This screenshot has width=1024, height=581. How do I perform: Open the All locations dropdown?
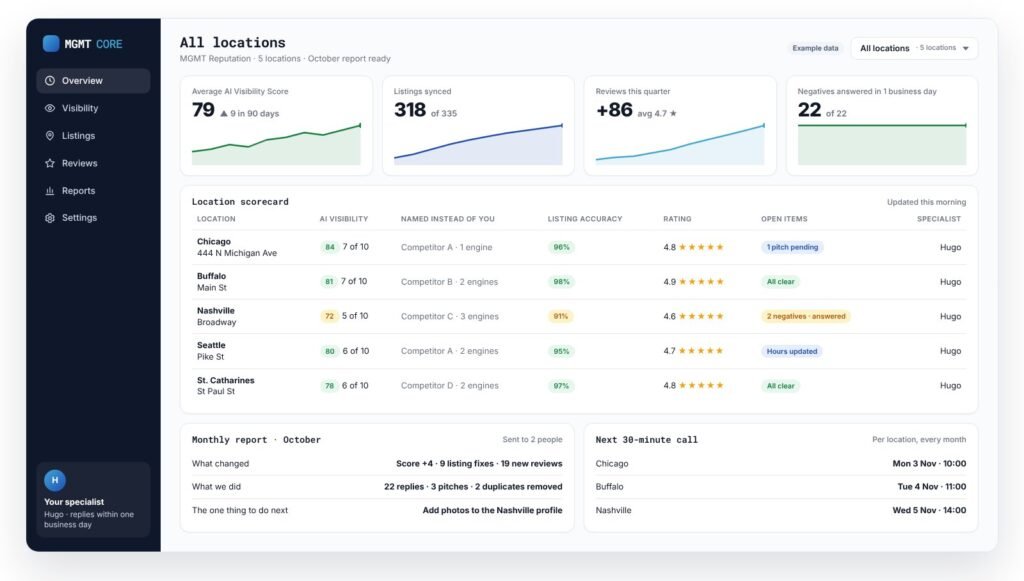tap(914, 48)
